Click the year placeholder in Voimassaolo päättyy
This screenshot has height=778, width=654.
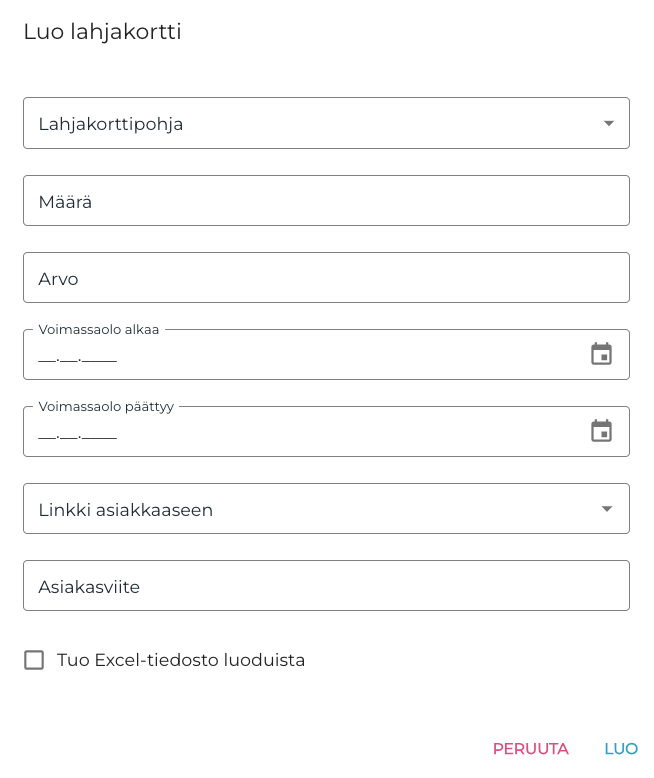click(x=100, y=433)
